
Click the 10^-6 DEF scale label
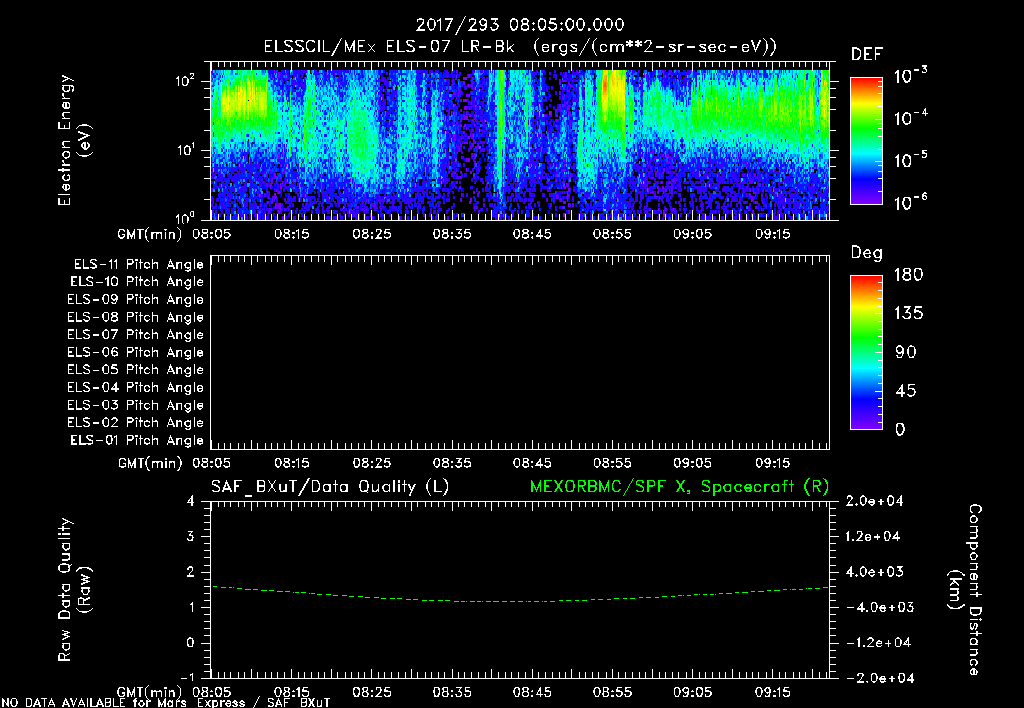click(x=910, y=202)
